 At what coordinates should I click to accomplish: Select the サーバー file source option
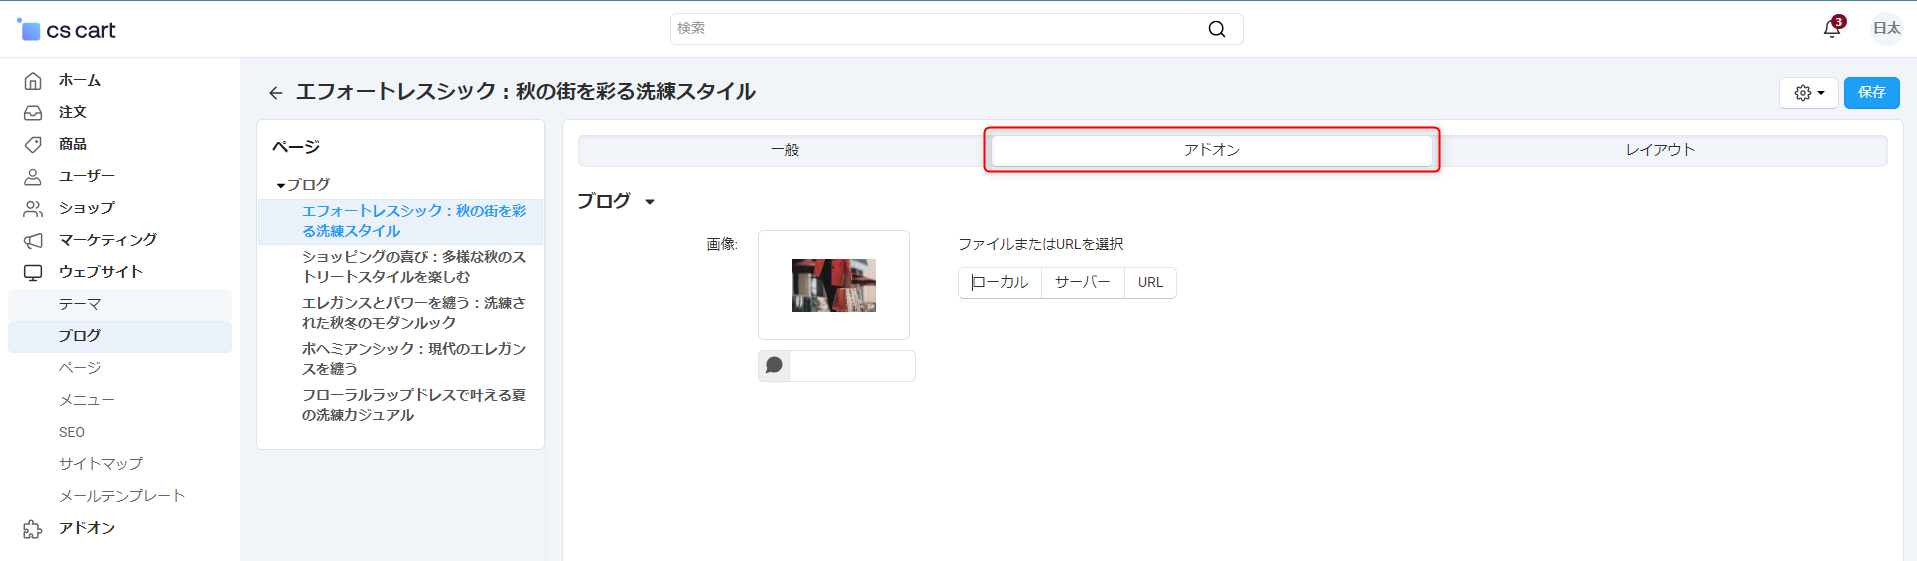[x=1082, y=283]
